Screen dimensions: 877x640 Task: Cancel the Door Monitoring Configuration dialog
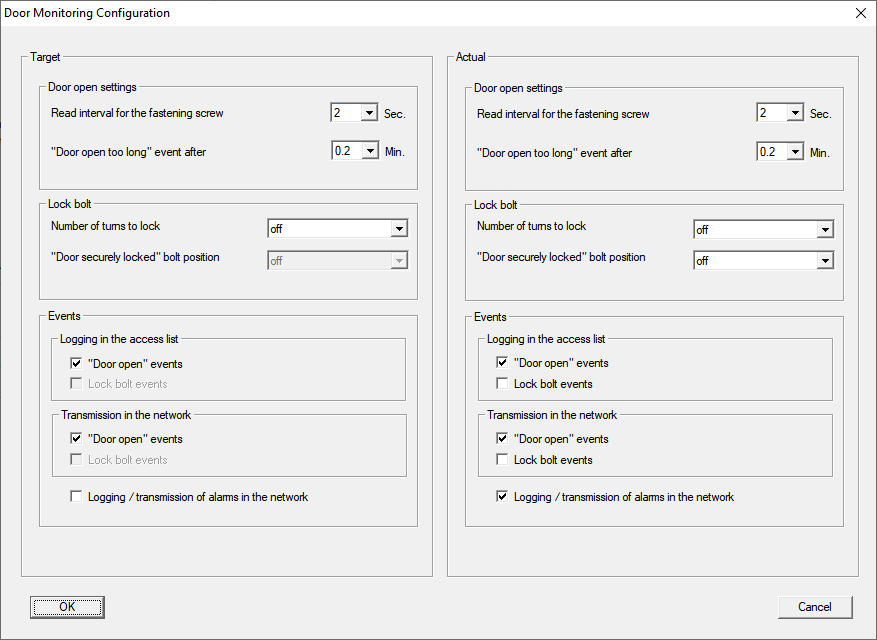pos(814,607)
